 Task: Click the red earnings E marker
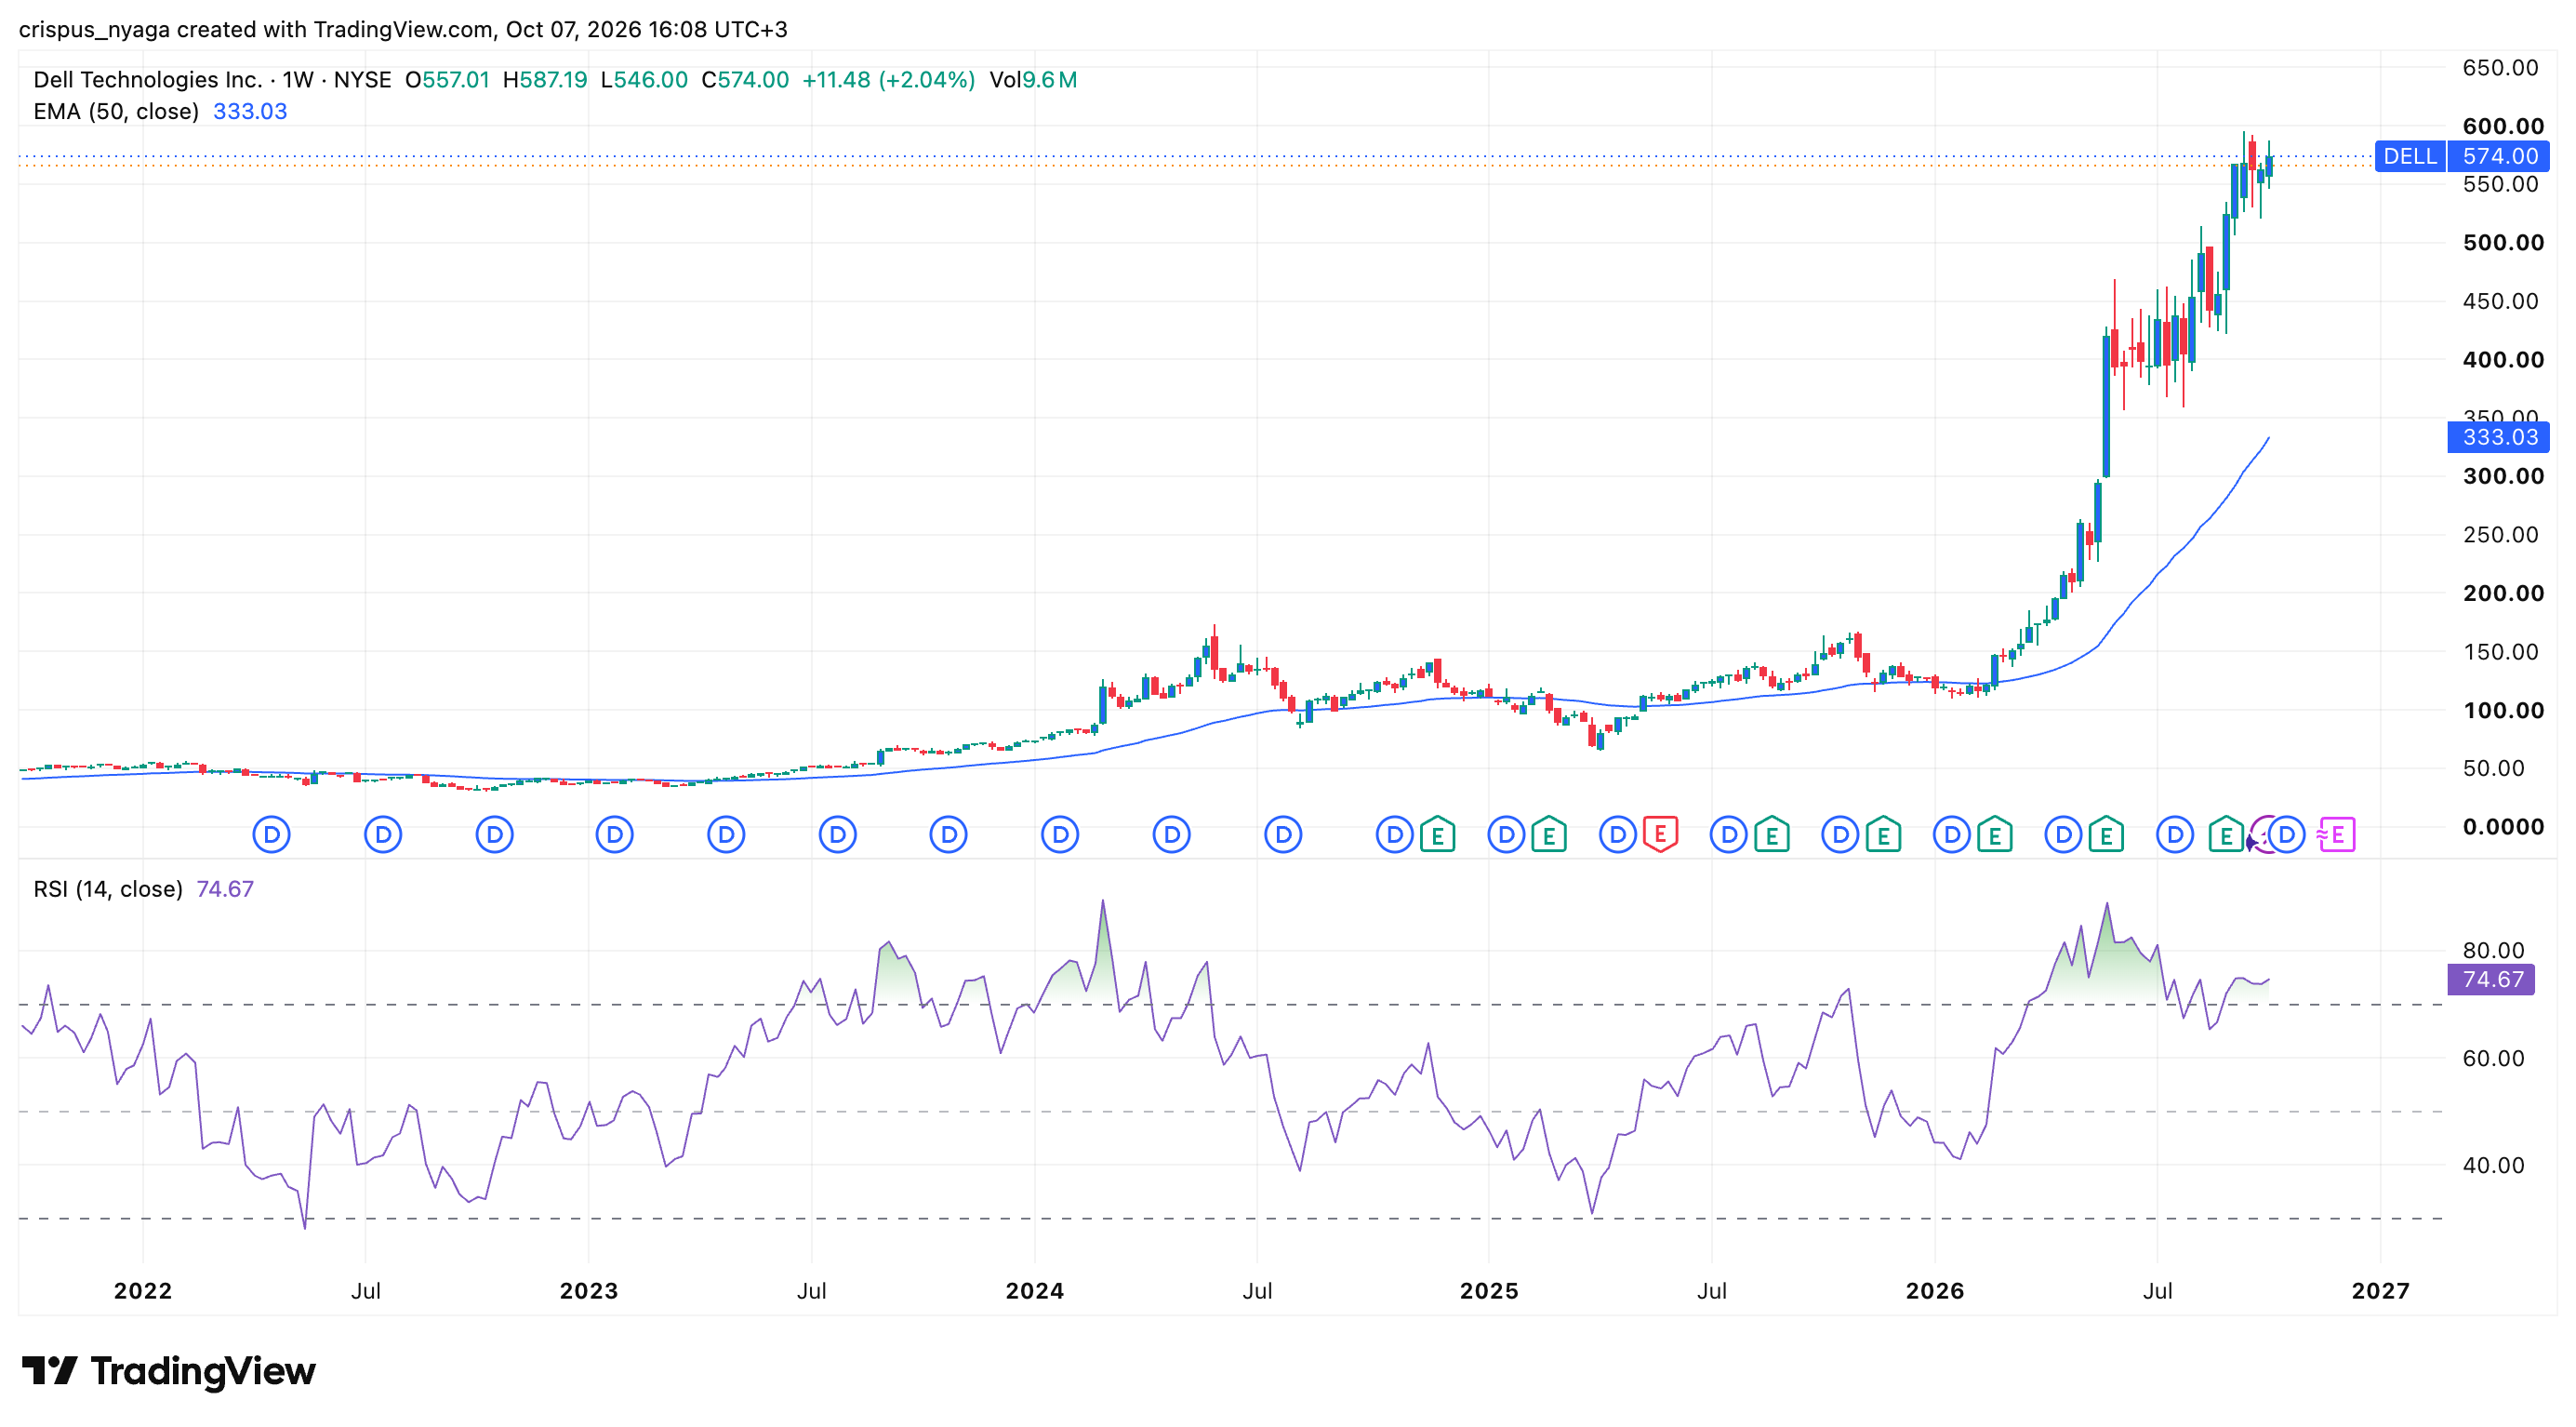(x=1660, y=834)
